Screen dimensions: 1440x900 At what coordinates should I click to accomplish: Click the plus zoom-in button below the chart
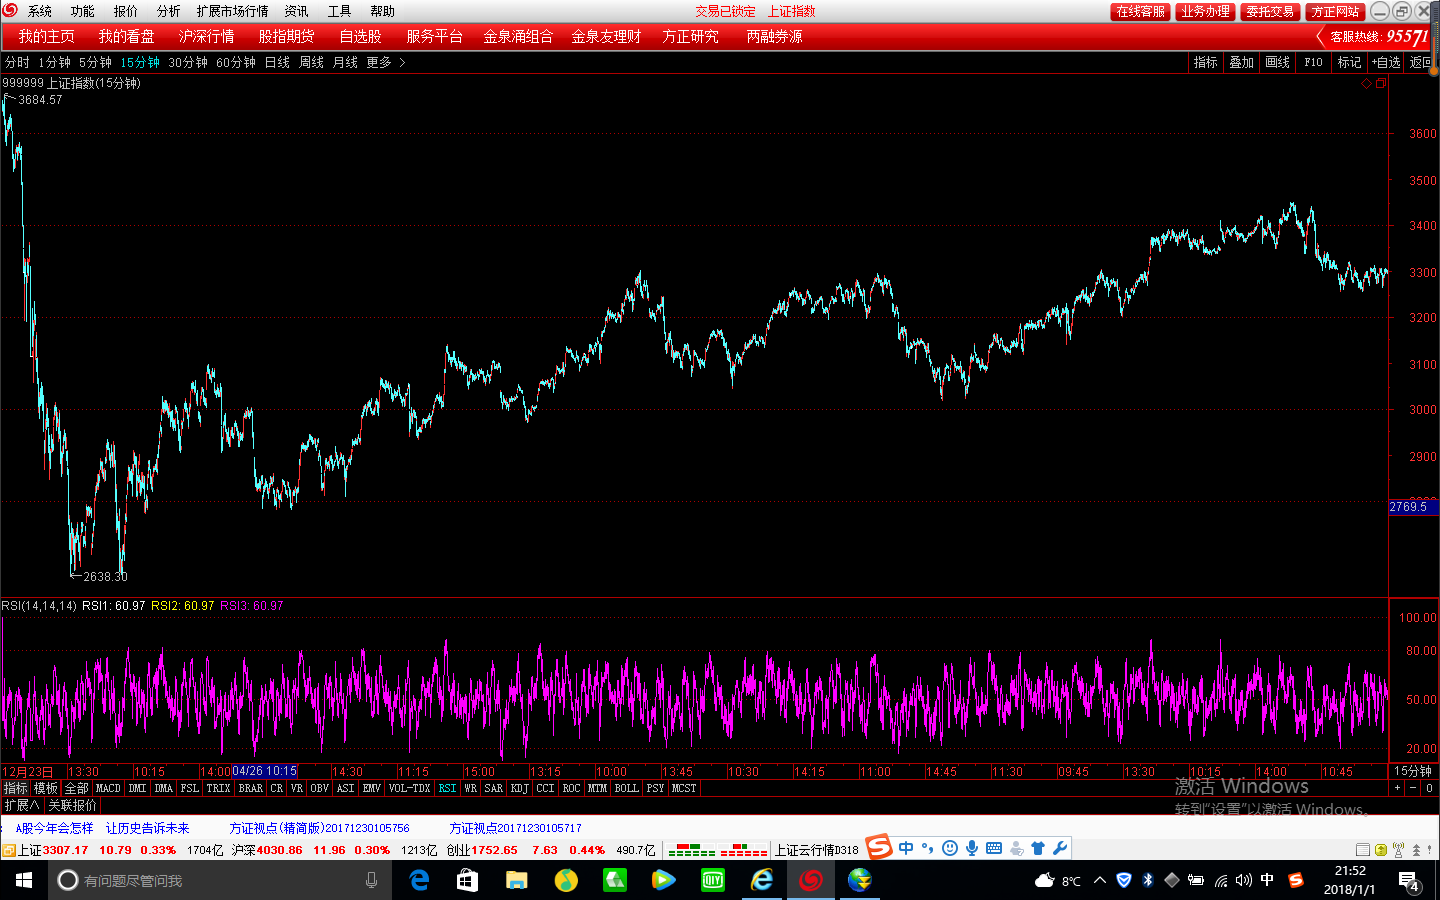coord(1397,788)
